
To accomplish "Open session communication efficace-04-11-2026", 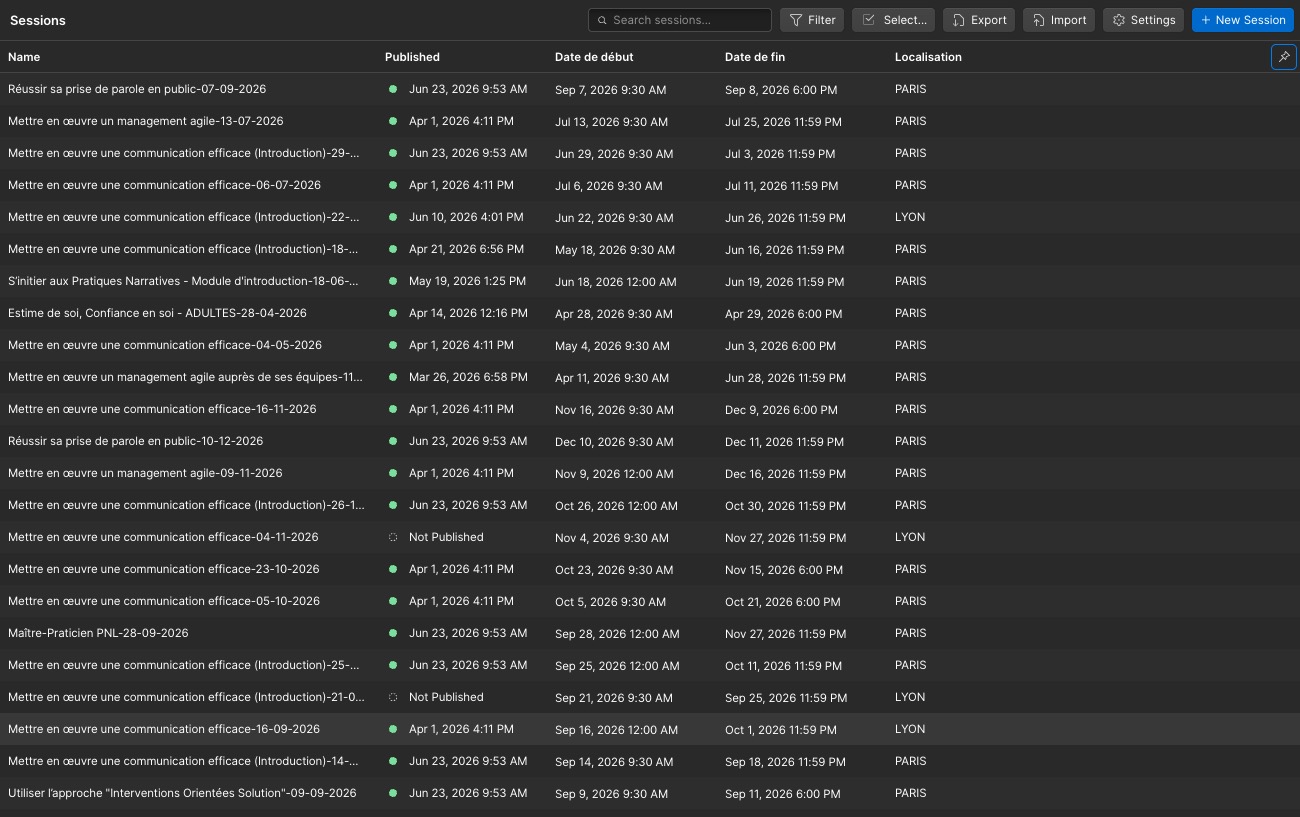I will tap(163, 537).
